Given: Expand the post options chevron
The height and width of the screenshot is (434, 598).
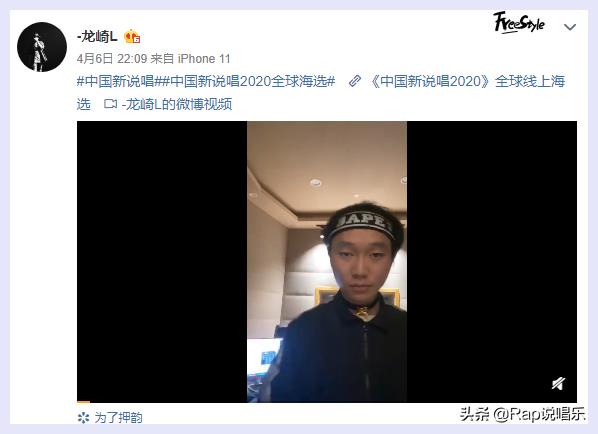Looking at the screenshot, I should pos(570,27).
